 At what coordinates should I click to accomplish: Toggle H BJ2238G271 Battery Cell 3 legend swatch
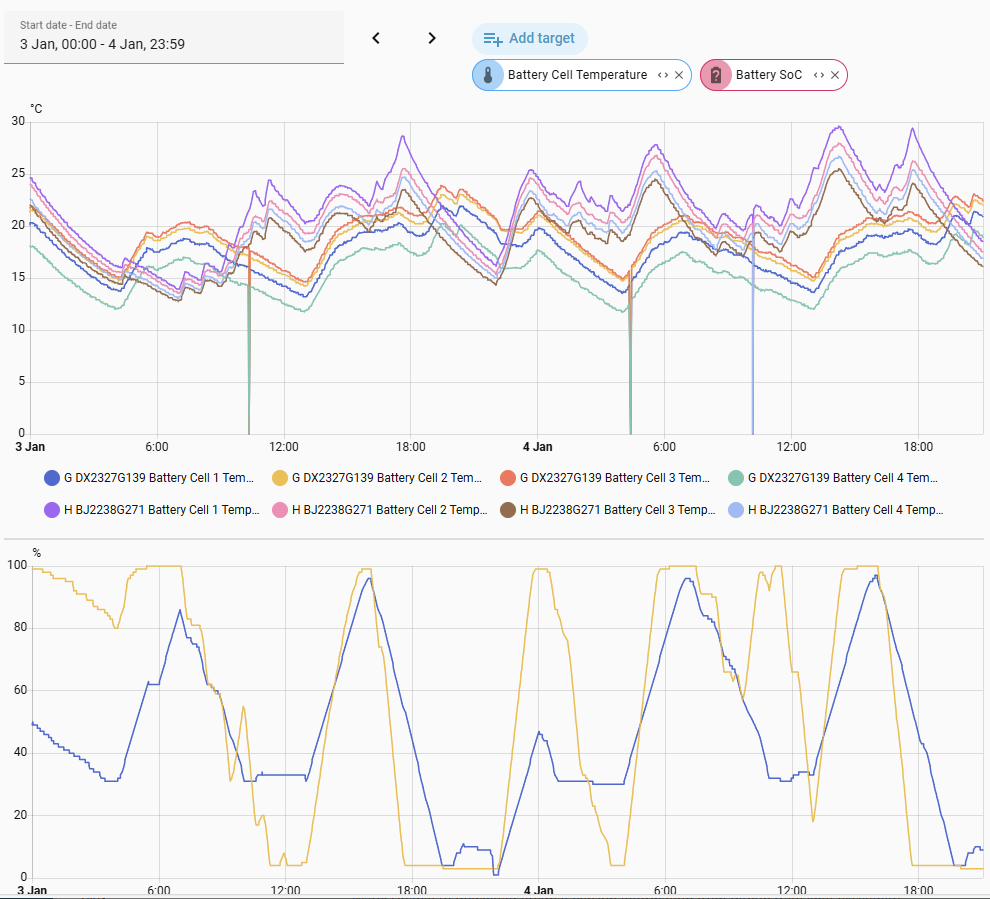point(508,510)
